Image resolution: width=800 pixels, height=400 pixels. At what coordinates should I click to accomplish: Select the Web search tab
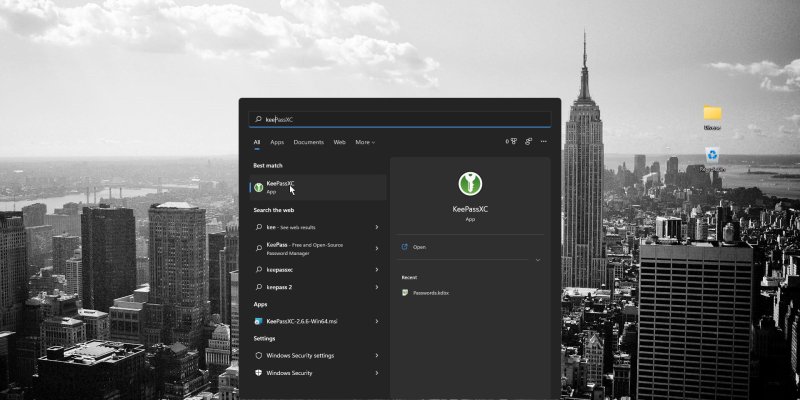click(x=339, y=142)
